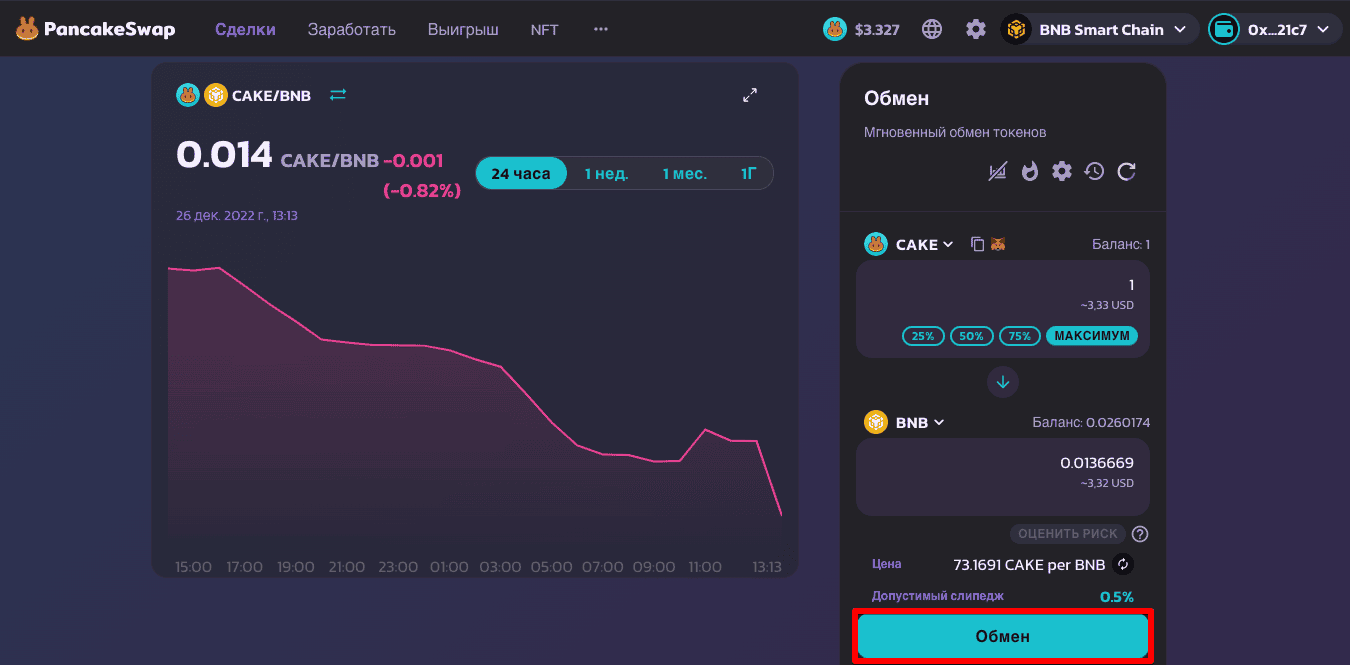Viewport: 1350px width, 668px height.
Task: Open global settings gear in header
Action: pos(976,29)
